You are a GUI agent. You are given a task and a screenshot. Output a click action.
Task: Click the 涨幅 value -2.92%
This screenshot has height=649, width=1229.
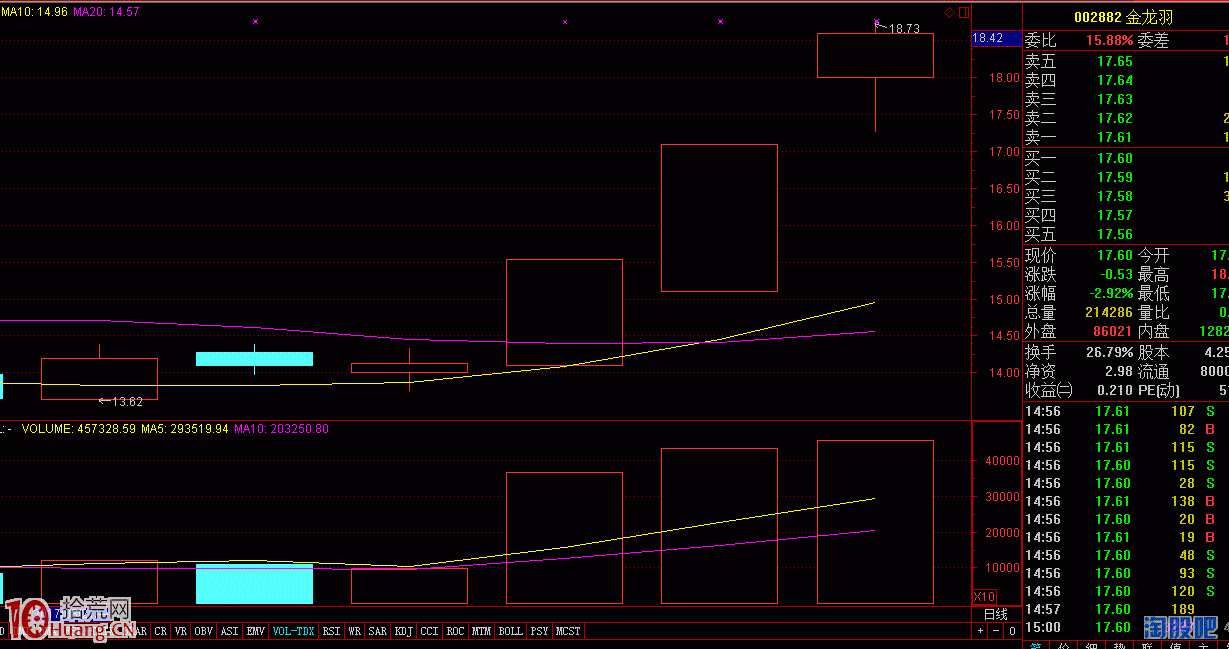[1109, 294]
